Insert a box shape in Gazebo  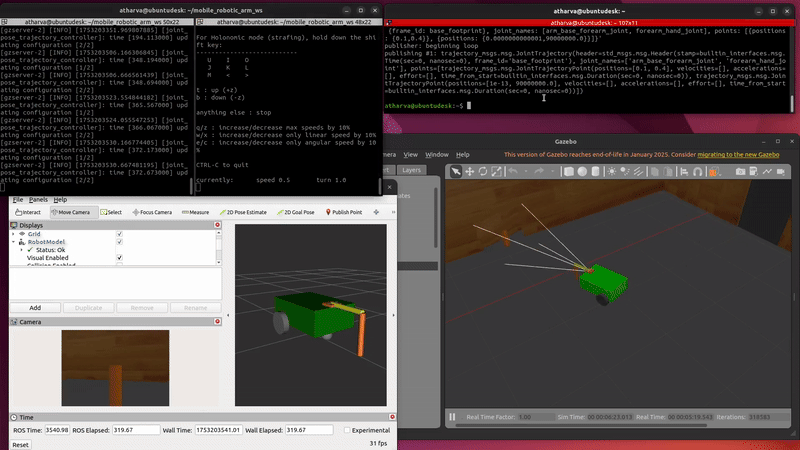pyautogui.click(x=569, y=171)
